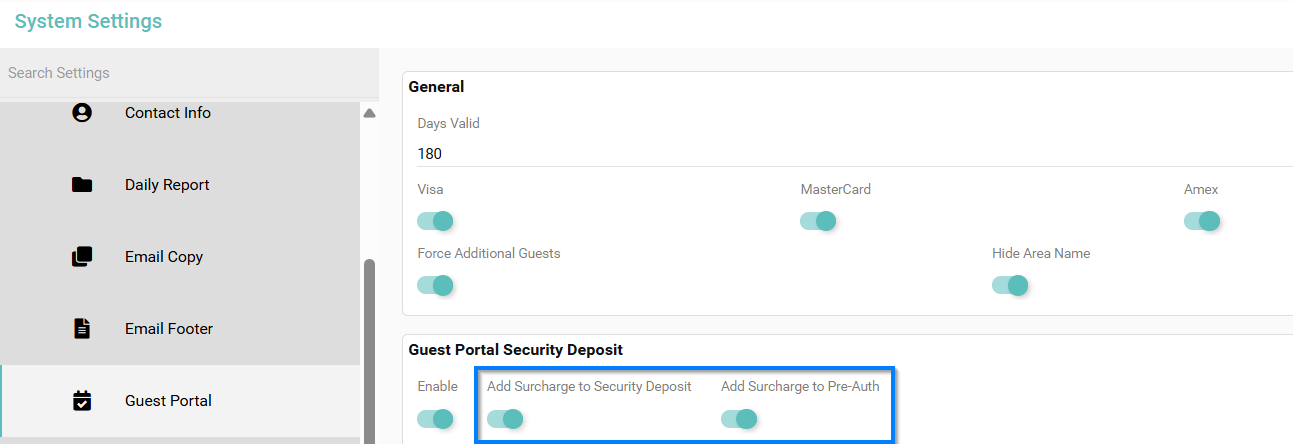Viewport: 1293px width, 444px height.
Task: Turn off Hide Area Name toggle
Action: pos(1010,285)
